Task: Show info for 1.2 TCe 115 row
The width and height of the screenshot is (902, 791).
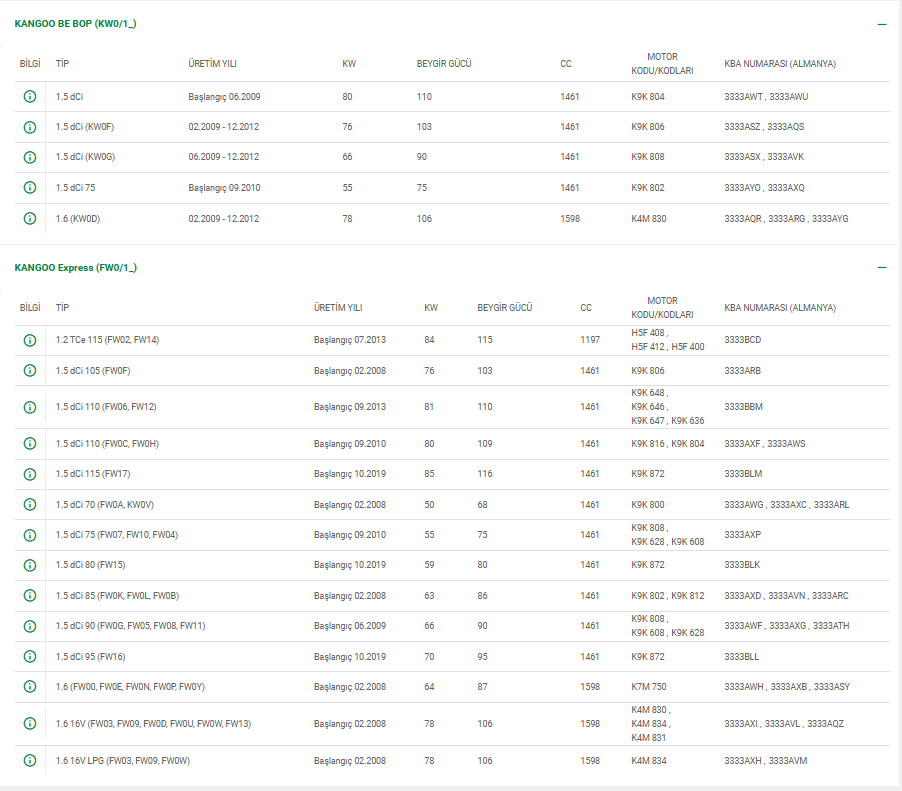Action: 30,340
